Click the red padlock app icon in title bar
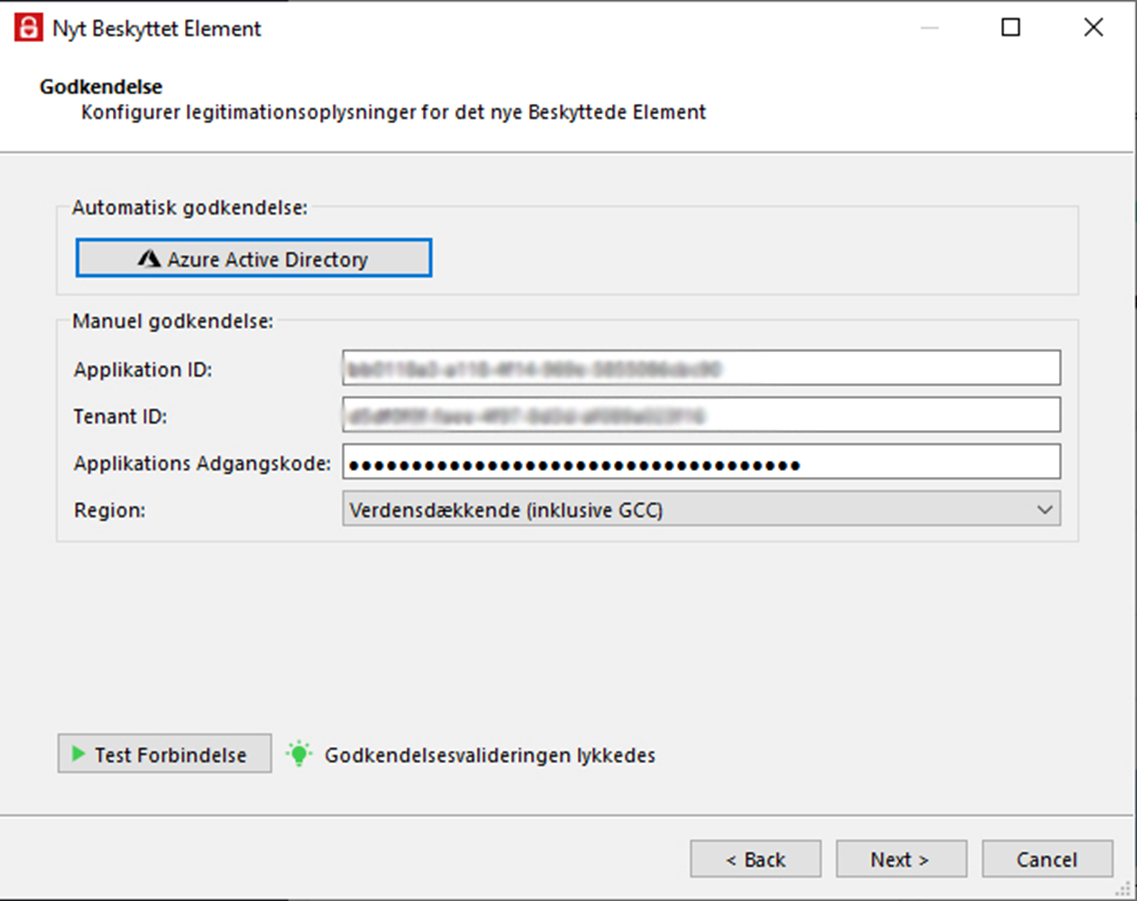Viewport: 1137px width, 901px height. click(x=28, y=28)
